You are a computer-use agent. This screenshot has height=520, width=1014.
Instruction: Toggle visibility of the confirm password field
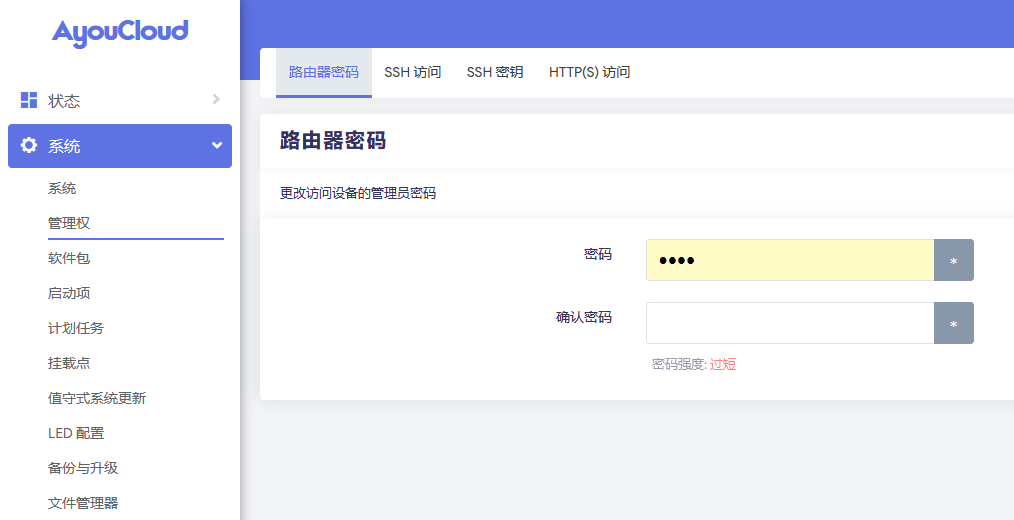point(953,324)
